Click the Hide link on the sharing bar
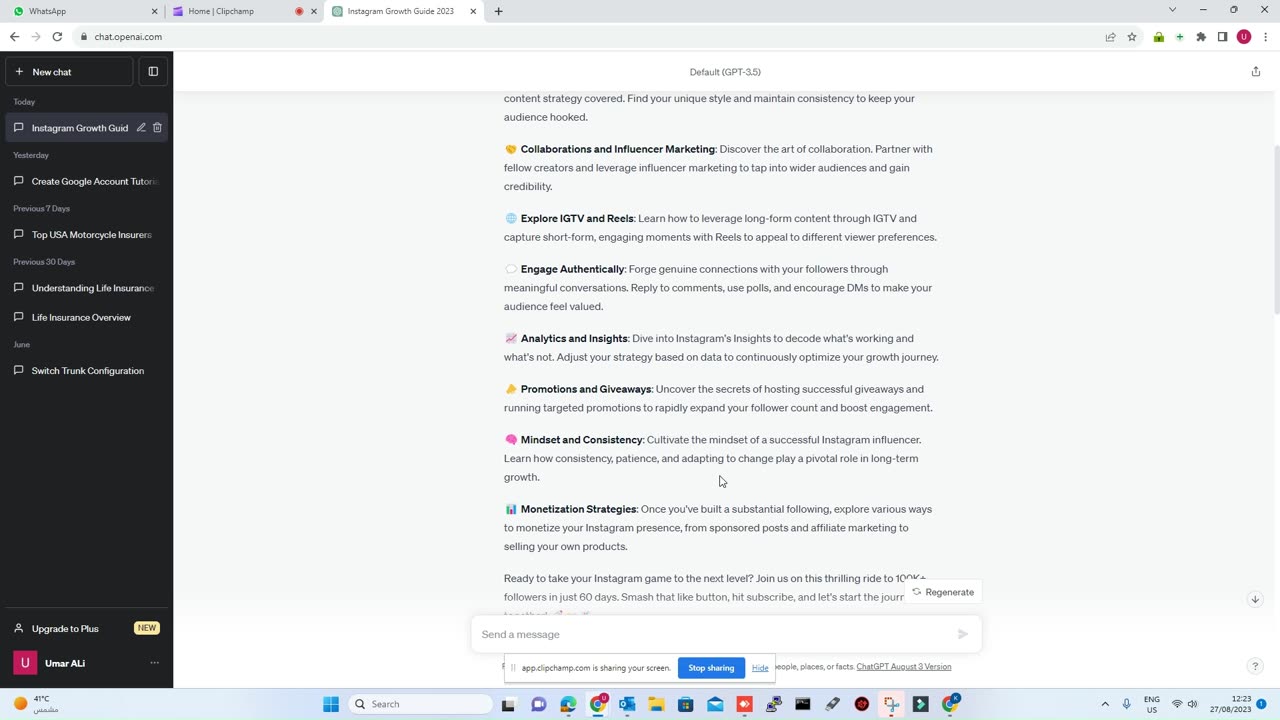 [760, 668]
